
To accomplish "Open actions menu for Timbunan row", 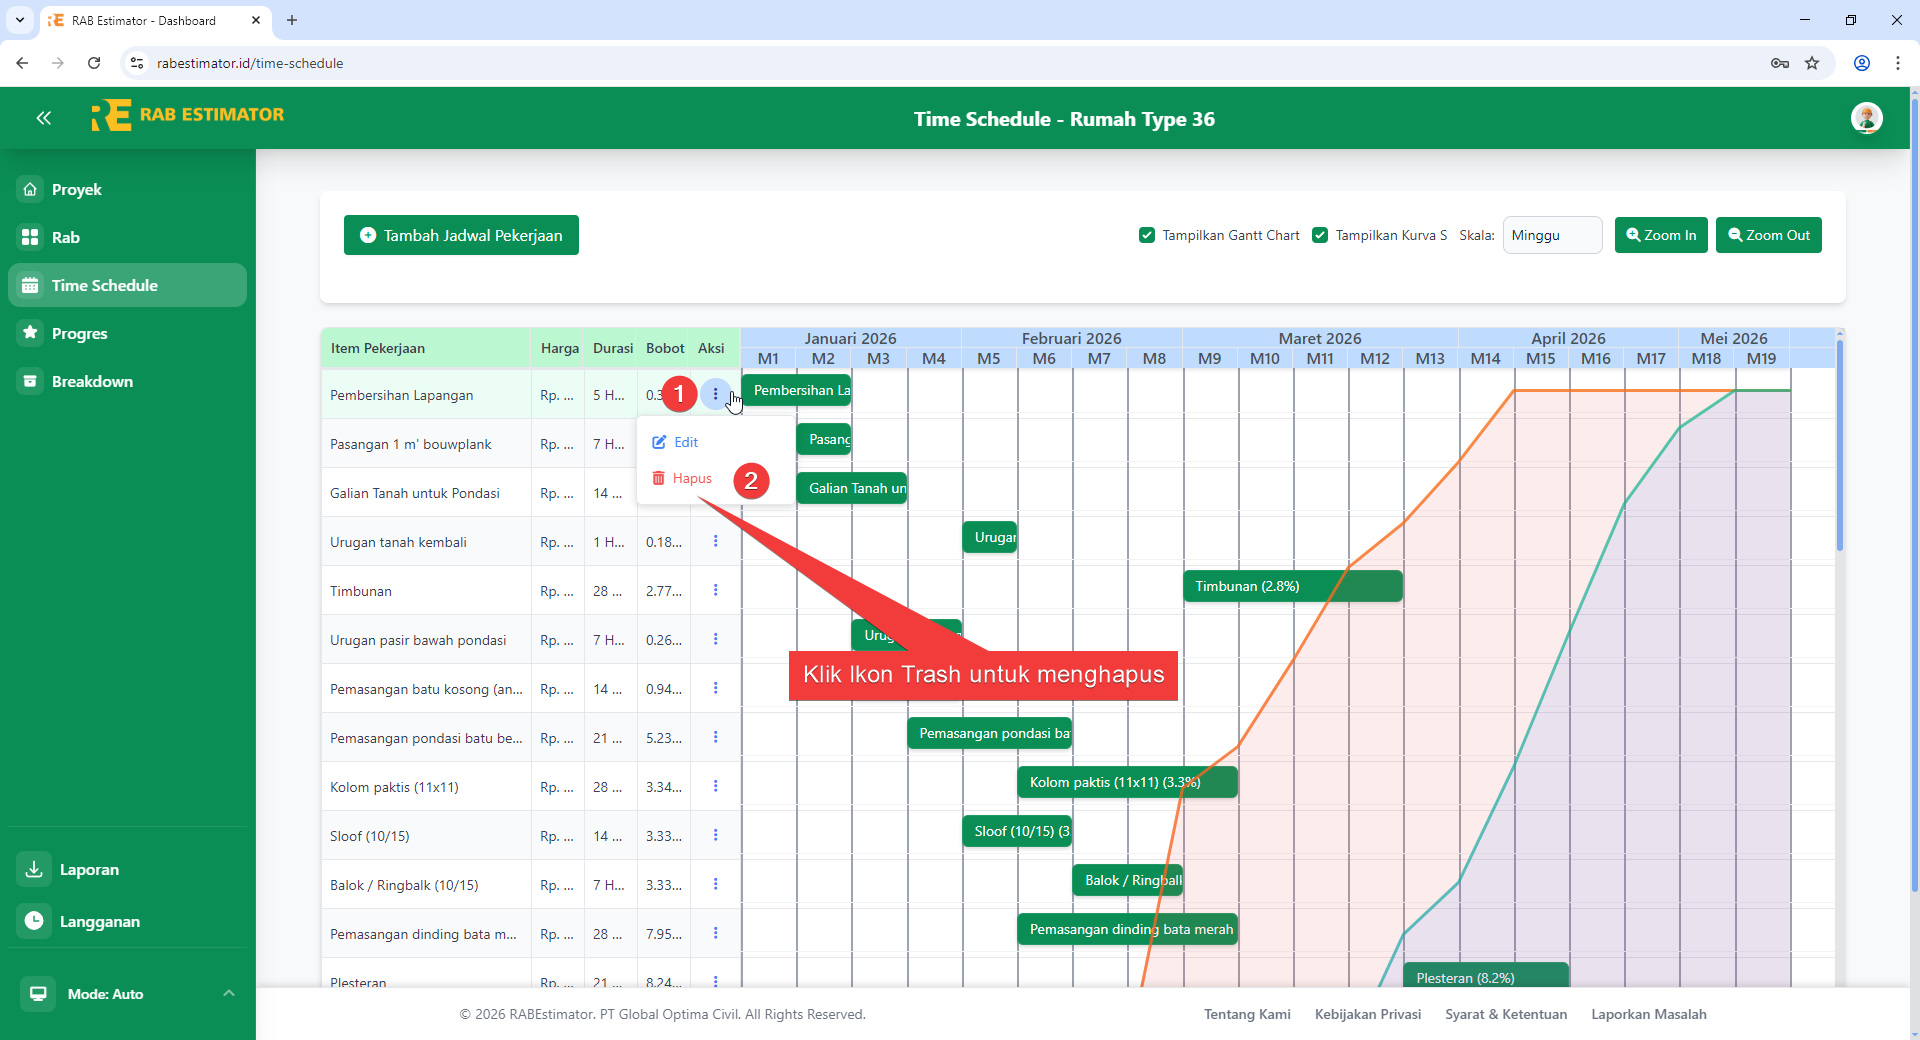I will click(715, 590).
